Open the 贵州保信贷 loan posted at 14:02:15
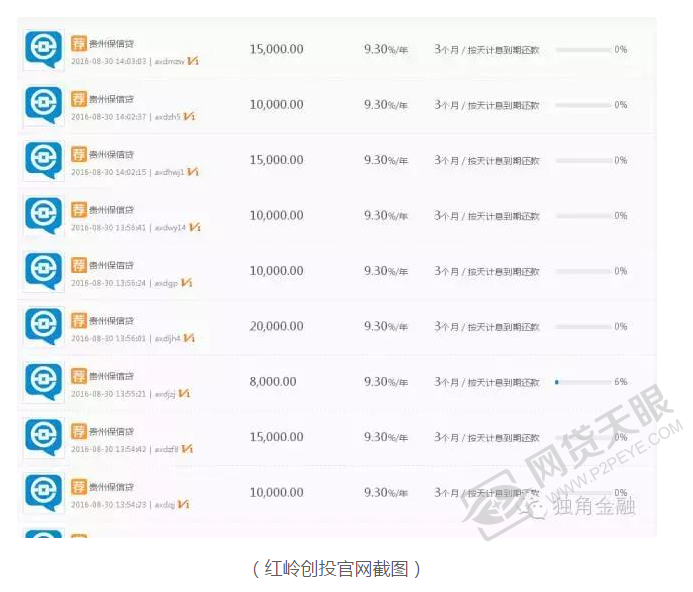This screenshot has width=693, height=592. pyautogui.click(x=111, y=154)
